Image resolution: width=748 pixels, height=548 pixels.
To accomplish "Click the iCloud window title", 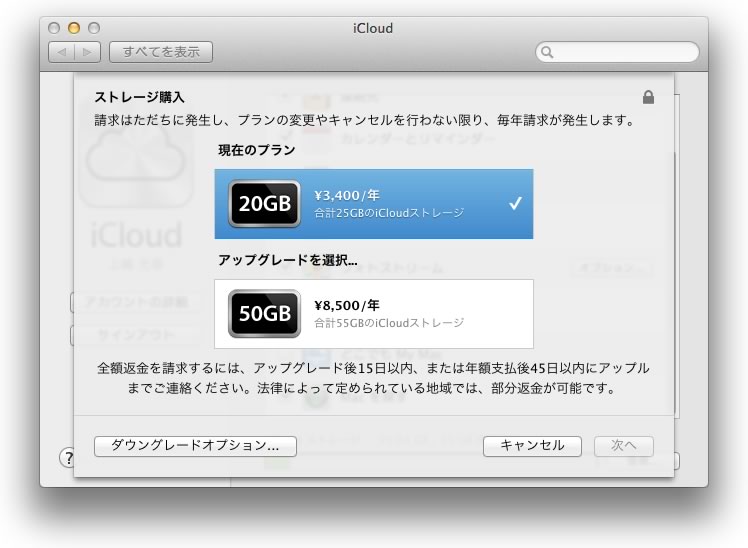I will coord(373,28).
